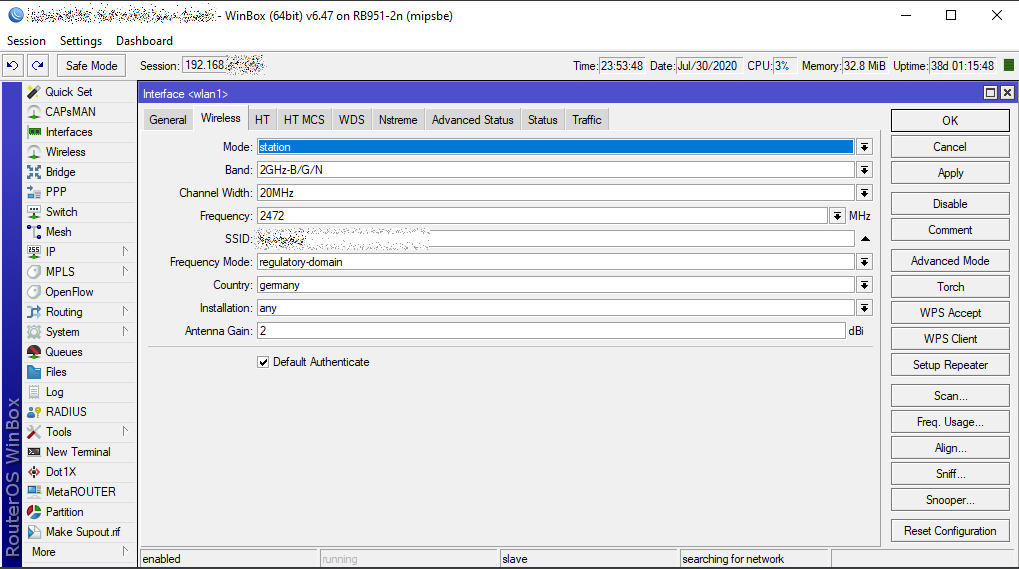1019x569 pixels.
Task: Open the Installation dropdown arrow
Action: 864,309
